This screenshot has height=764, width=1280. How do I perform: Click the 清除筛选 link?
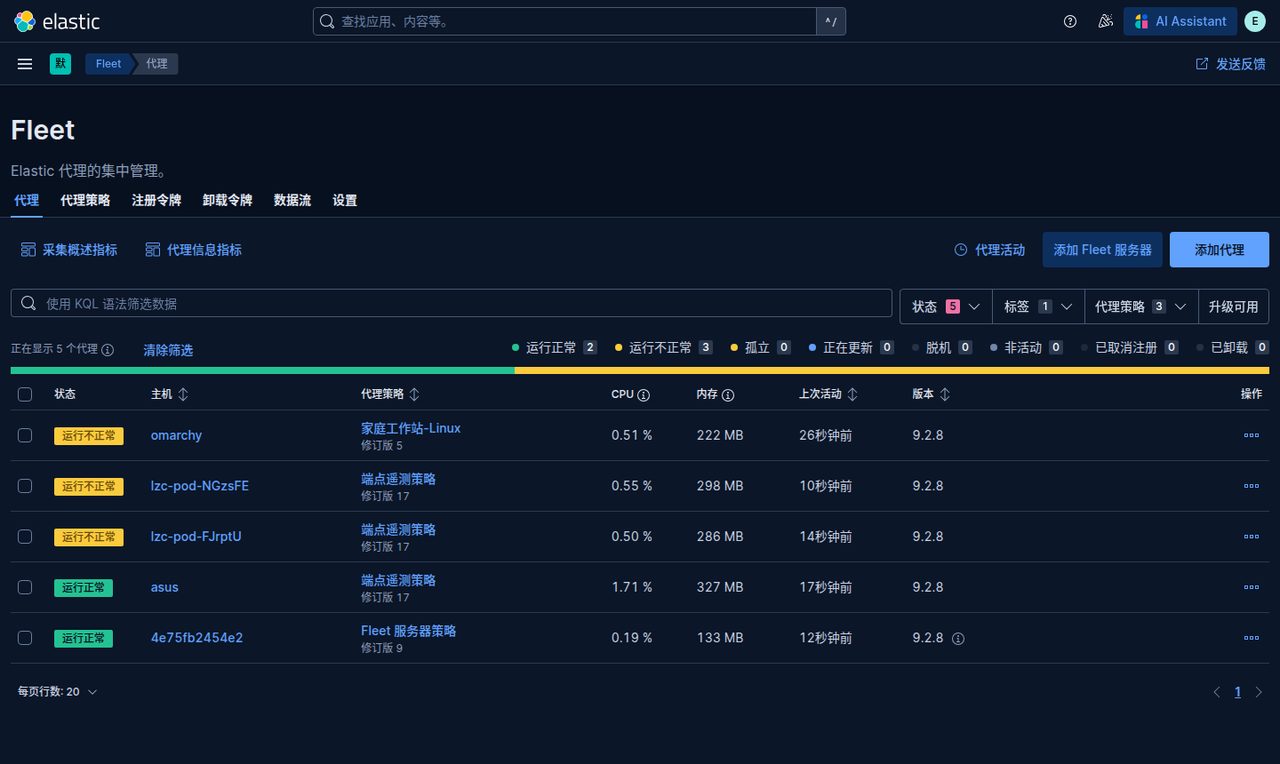168,350
